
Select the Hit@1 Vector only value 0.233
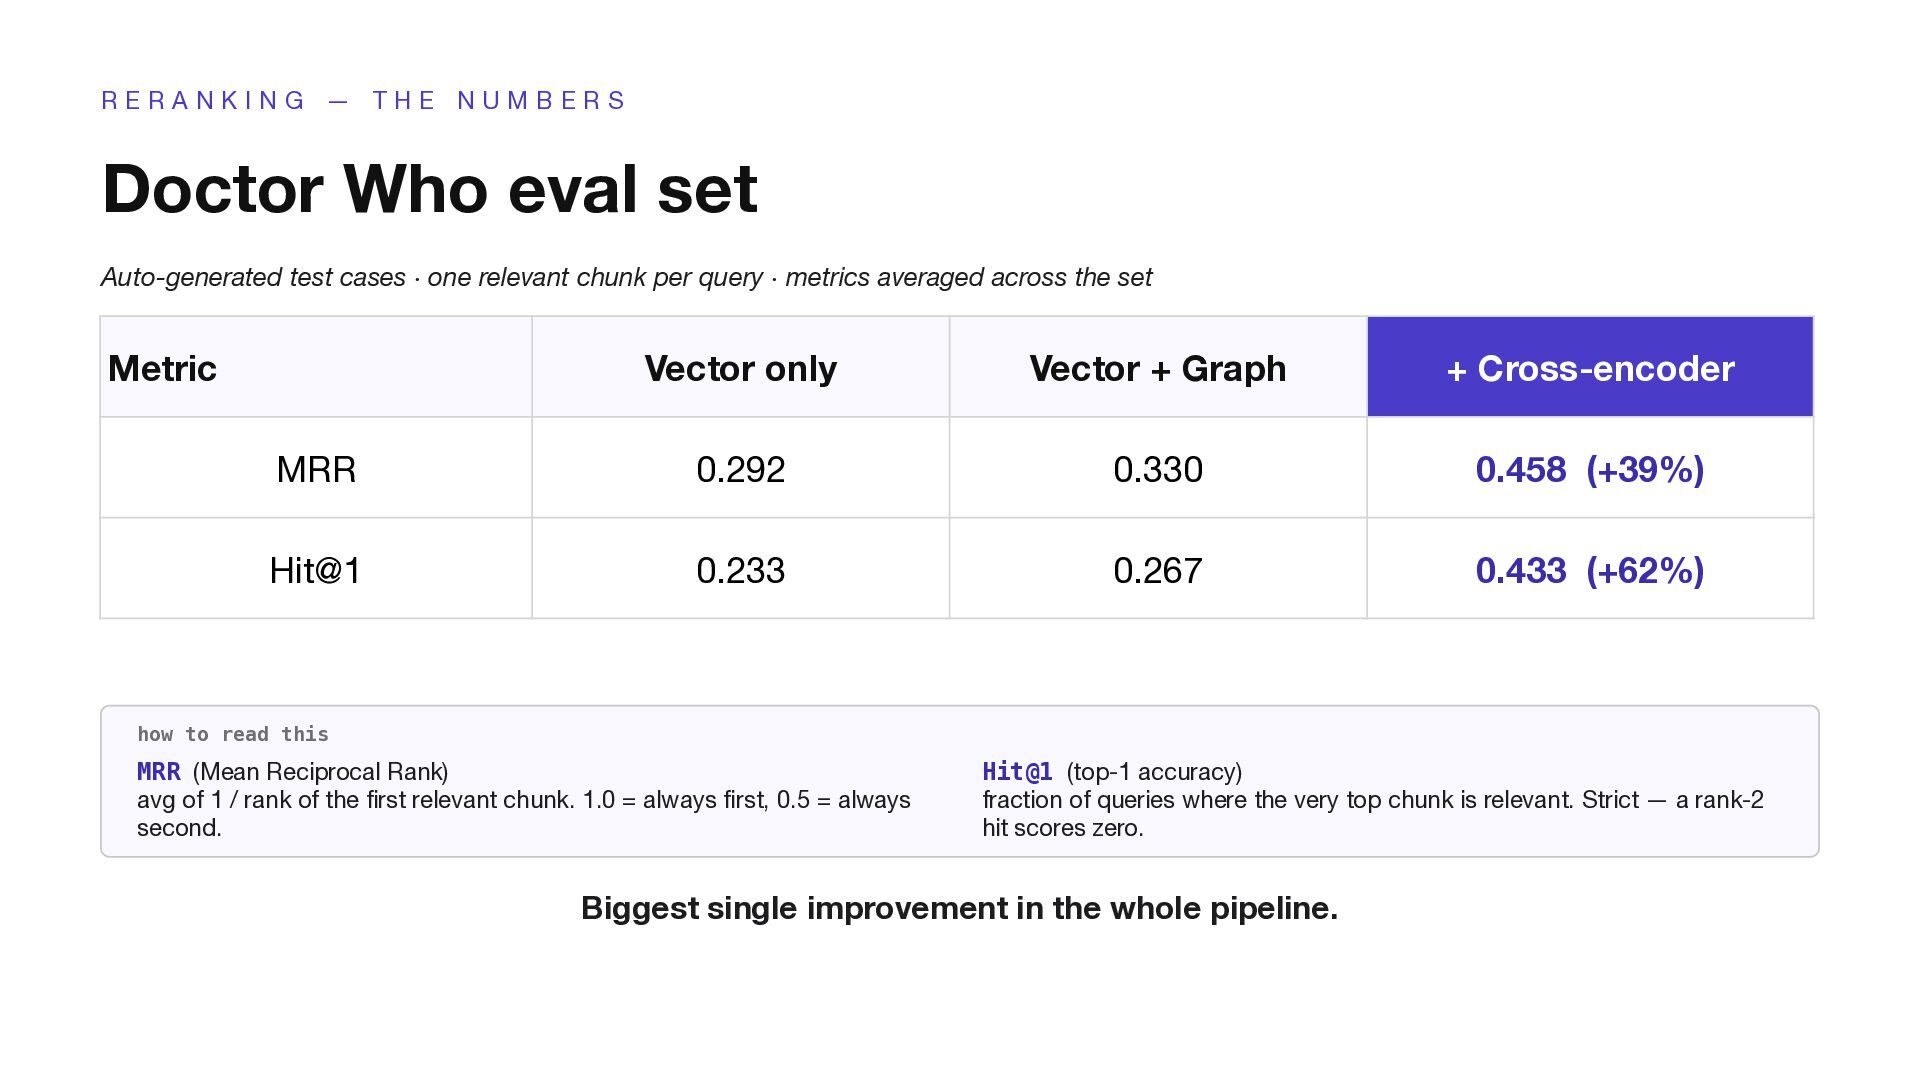tap(740, 570)
